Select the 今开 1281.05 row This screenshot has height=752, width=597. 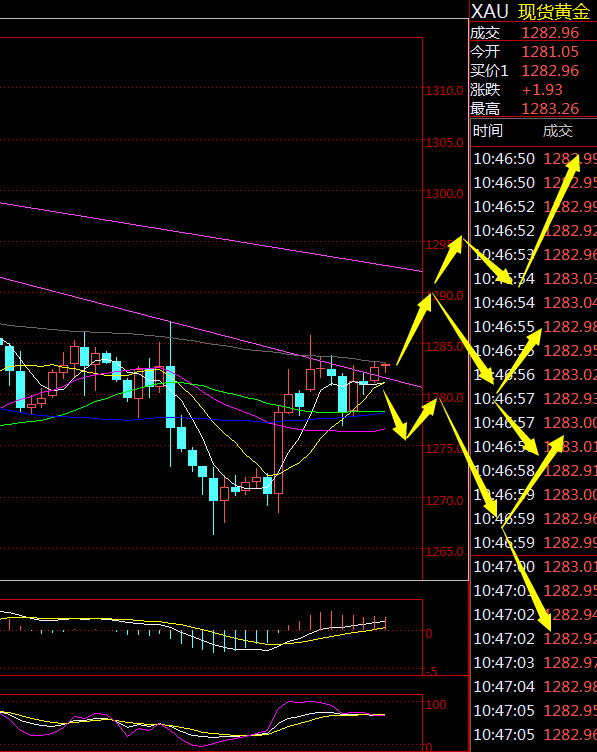[533, 52]
